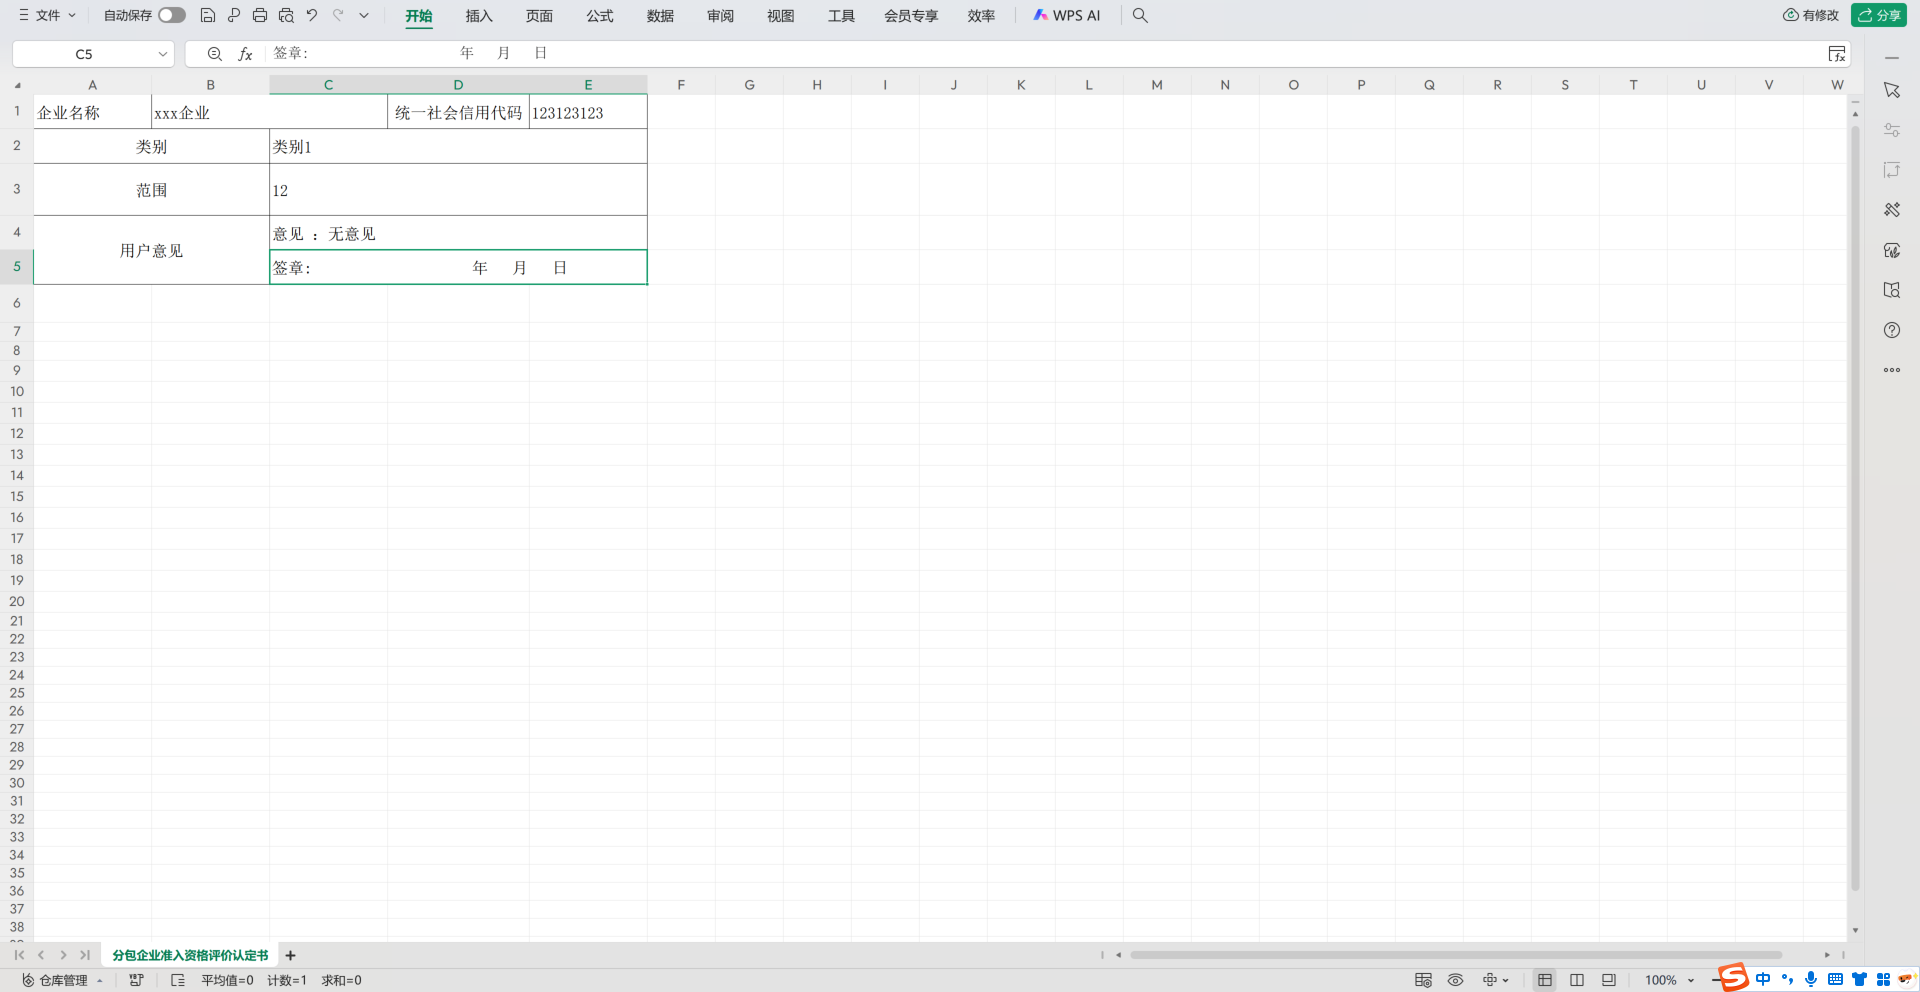Expand the formula bar toggle icon at the right

pos(1837,54)
